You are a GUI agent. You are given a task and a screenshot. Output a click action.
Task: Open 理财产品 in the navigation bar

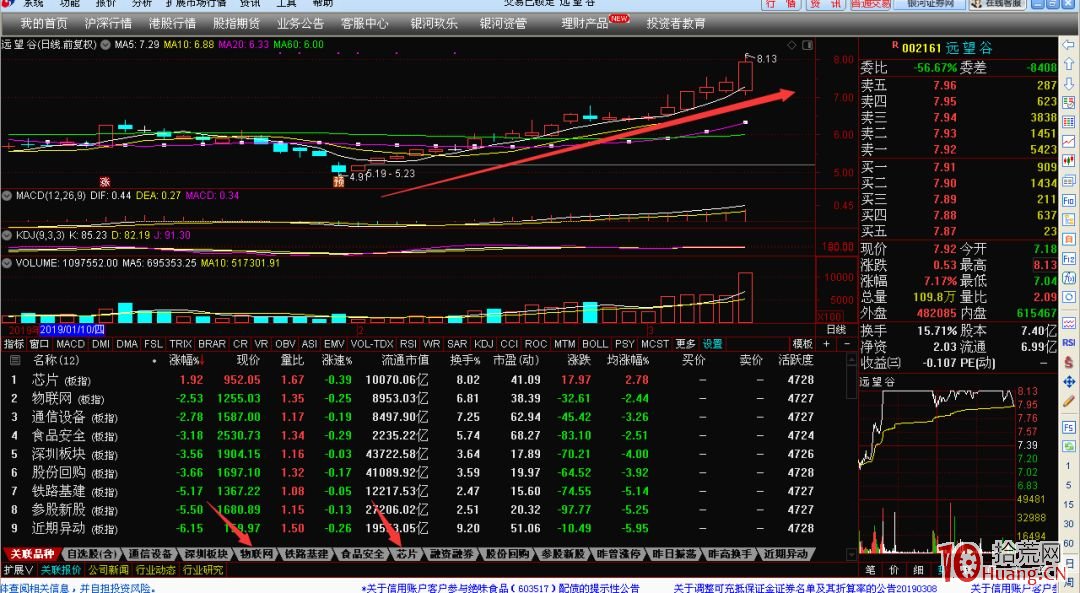[584, 23]
